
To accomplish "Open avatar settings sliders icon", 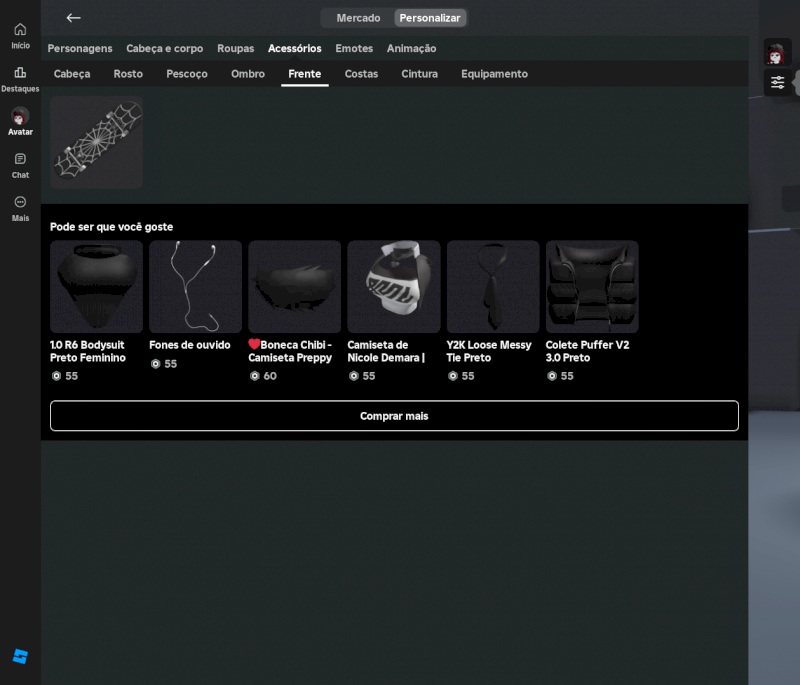I will point(777,83).
